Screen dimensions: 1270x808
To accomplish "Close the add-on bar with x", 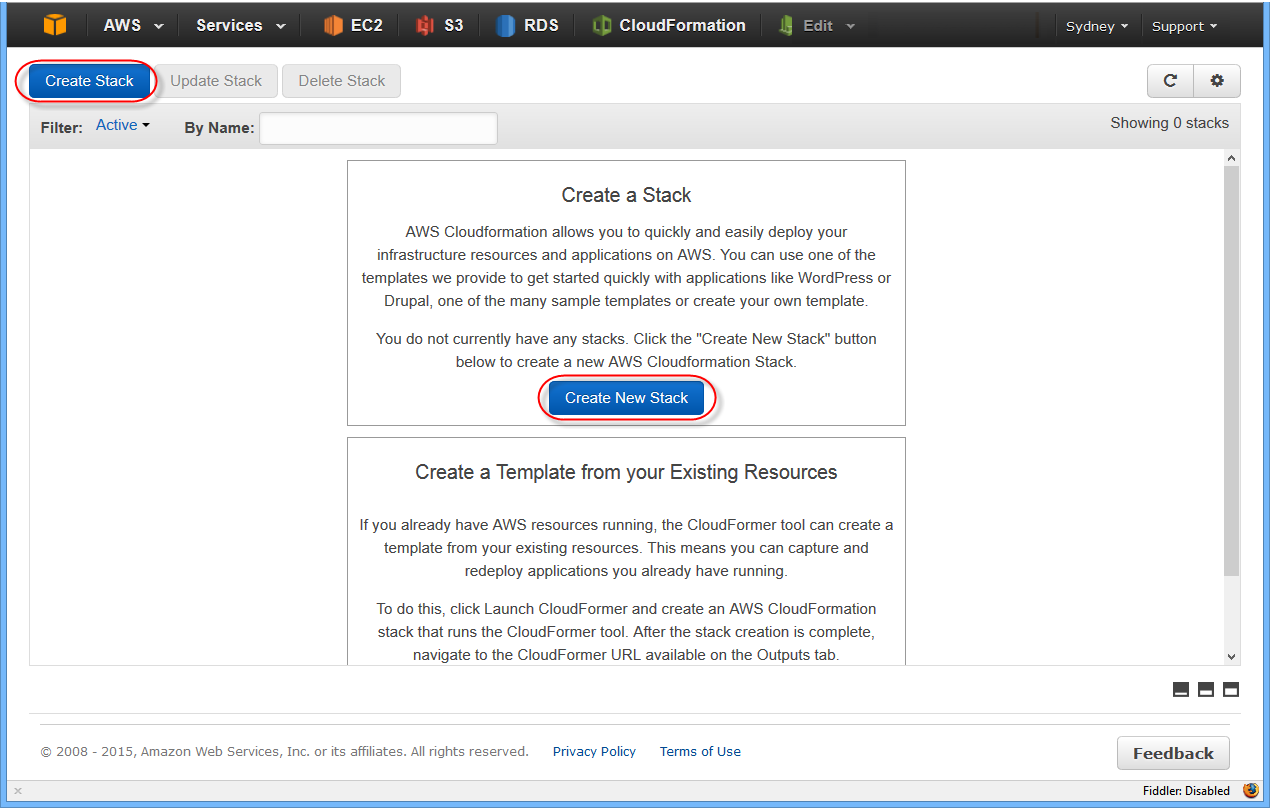I will pos(17,791).
